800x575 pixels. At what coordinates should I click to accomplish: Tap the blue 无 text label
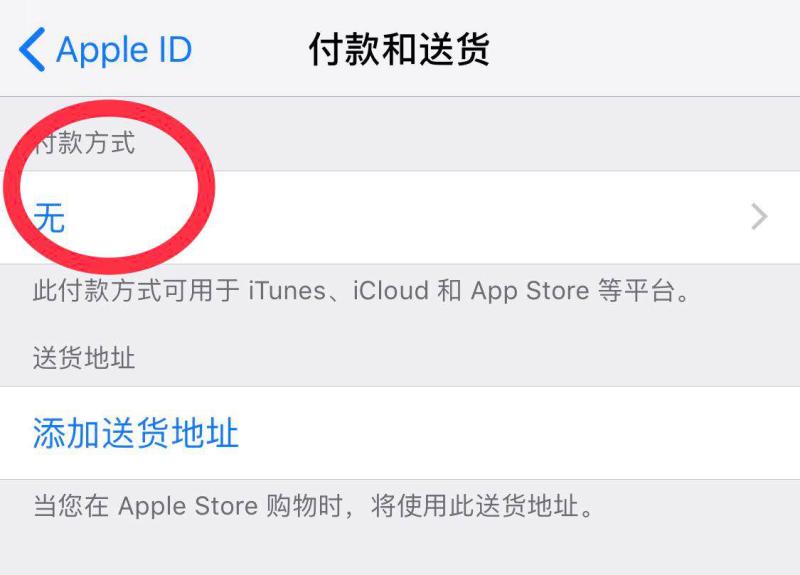point(49,217)
